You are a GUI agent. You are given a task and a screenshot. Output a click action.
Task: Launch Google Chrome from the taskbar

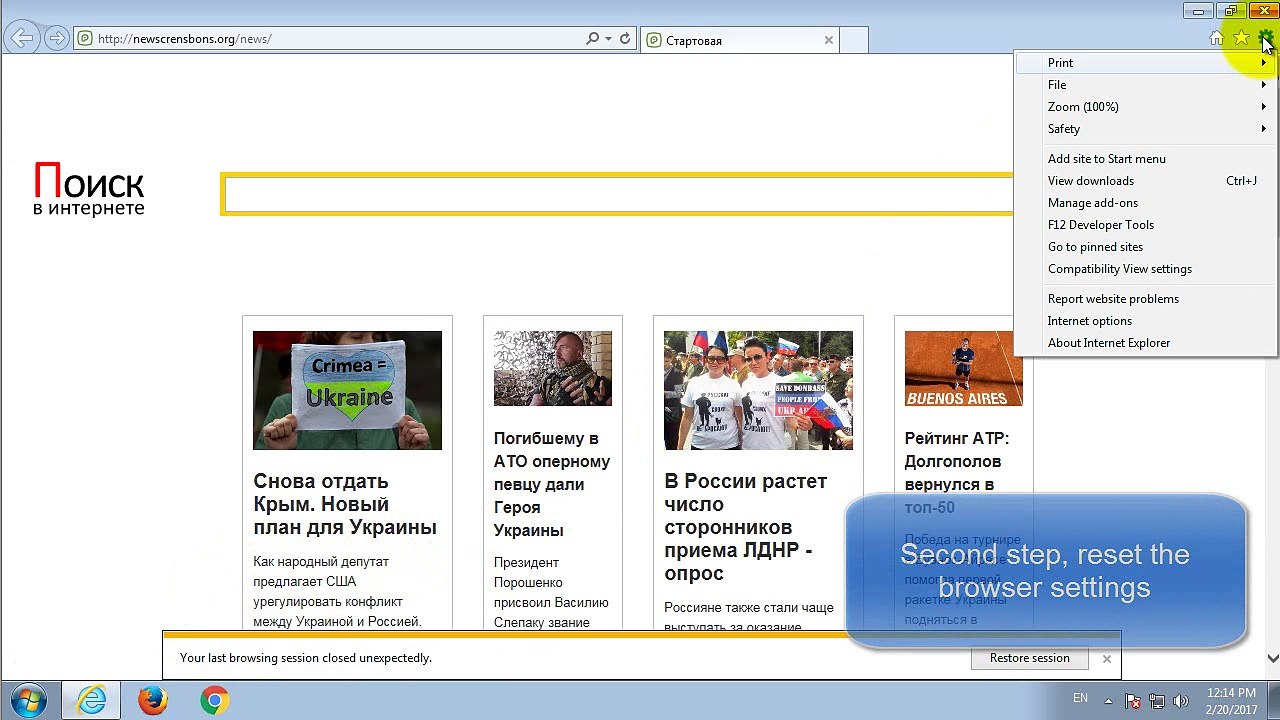click(x=214, y=700)
